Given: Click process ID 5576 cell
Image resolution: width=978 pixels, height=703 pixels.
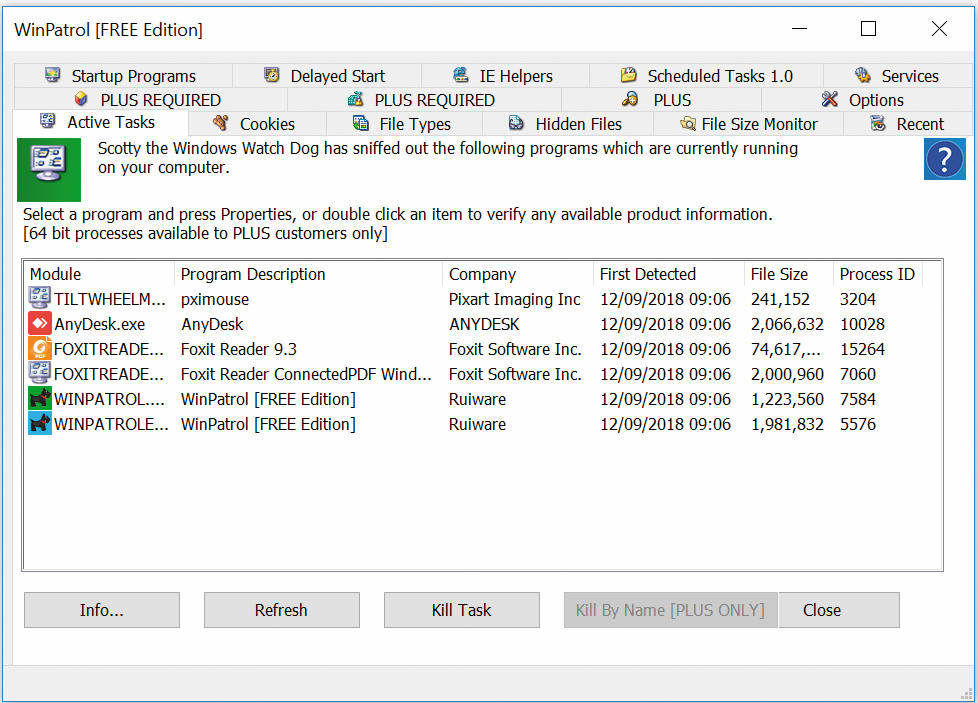Looking at the screenshot, I should [x=858, y=424].
